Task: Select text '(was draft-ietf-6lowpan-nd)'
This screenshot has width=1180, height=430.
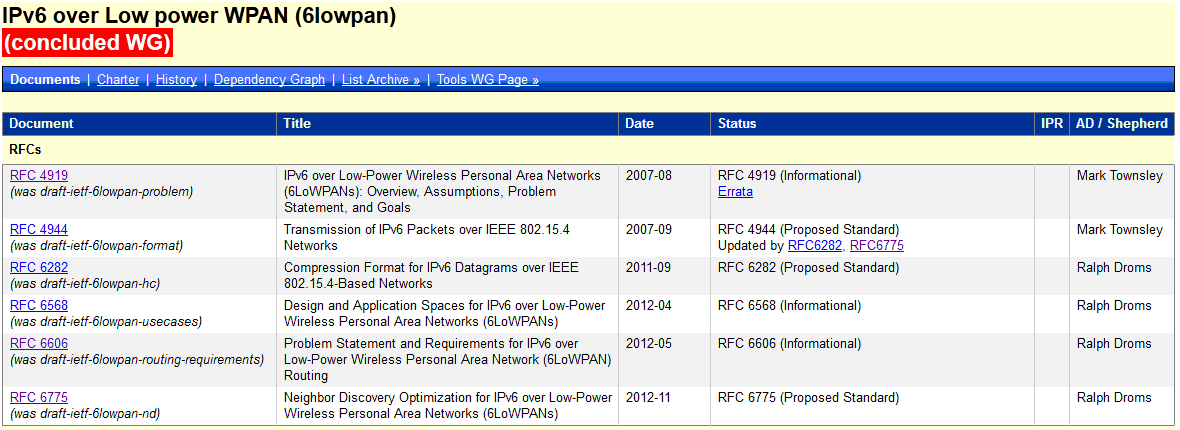Action: coord(85,414)
